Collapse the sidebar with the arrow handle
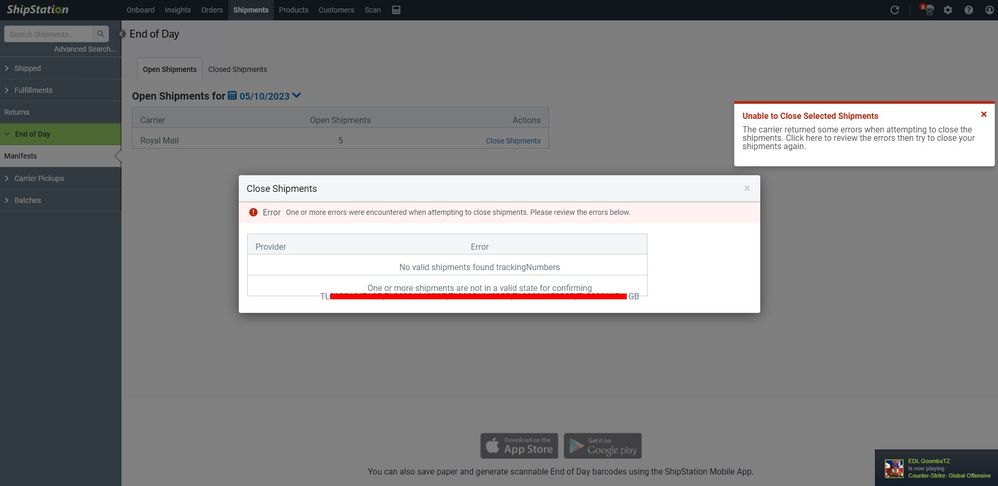The image size is (998, 486). (122, 34)
